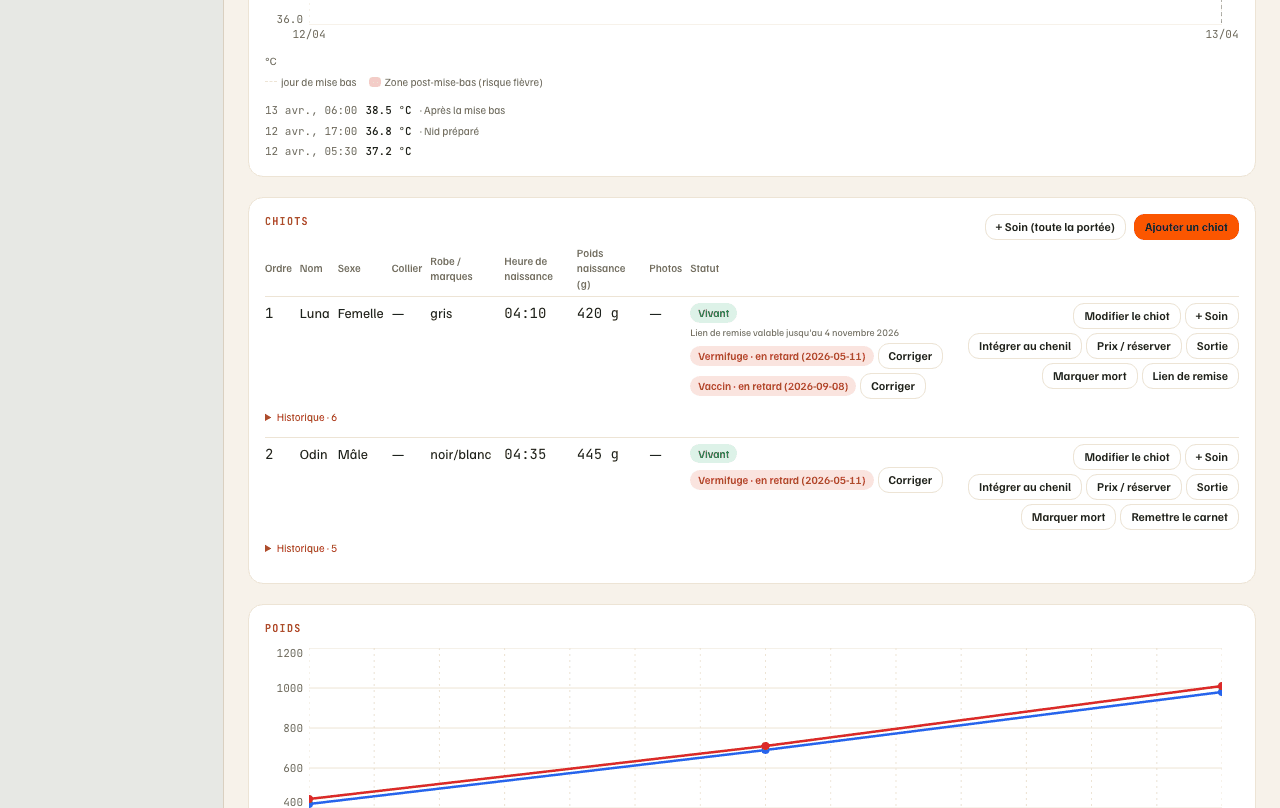The height and width of the screenshot is (808, 1280).
Task: Click Sortie button in Luna's row
Action: (1212, 346)
